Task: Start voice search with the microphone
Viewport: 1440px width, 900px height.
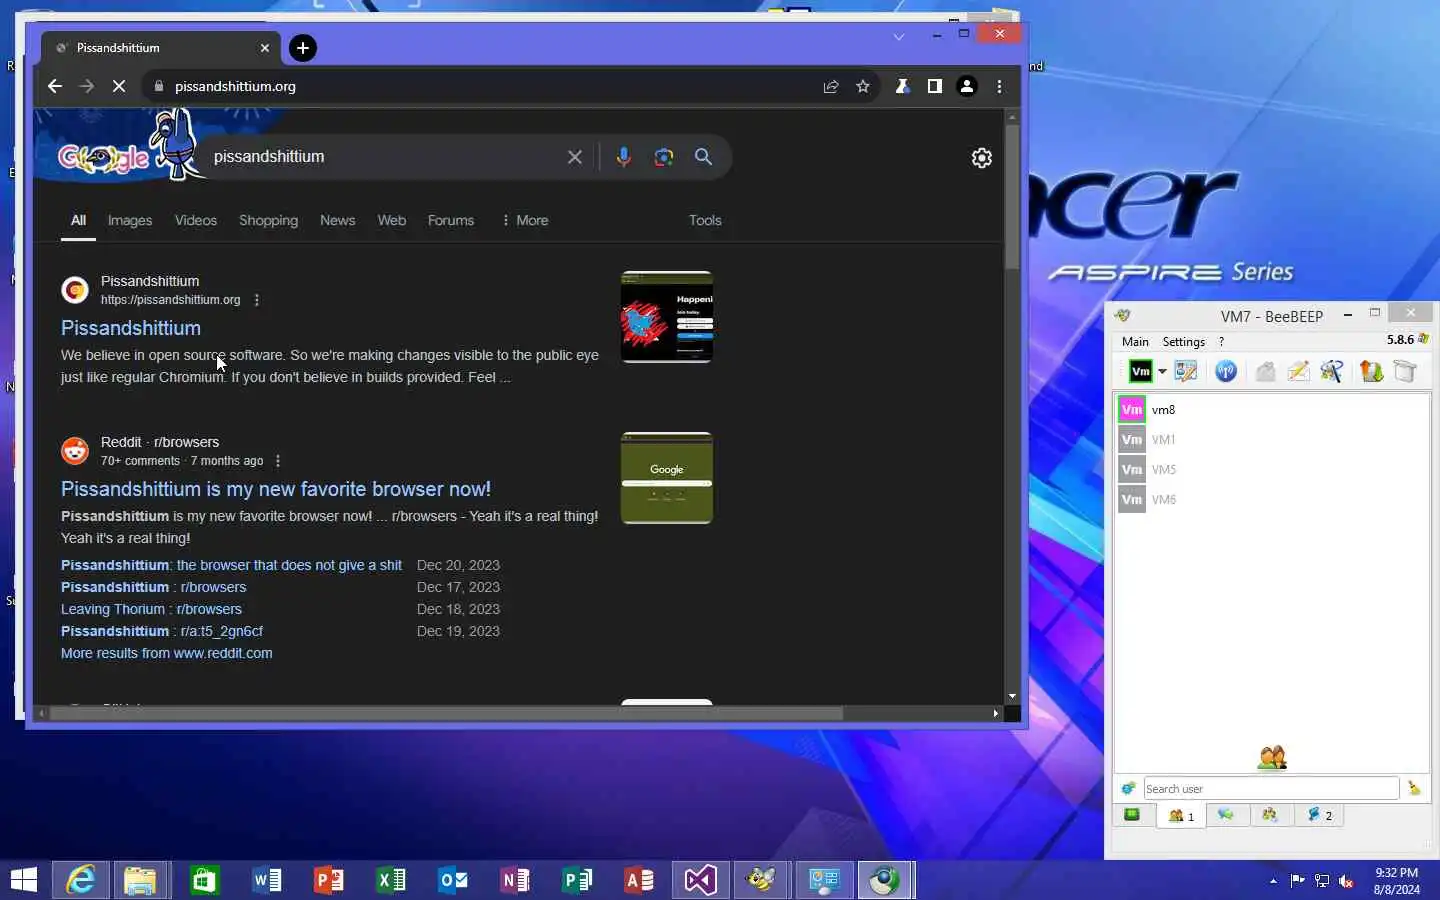Action: (x=623, y=157)
